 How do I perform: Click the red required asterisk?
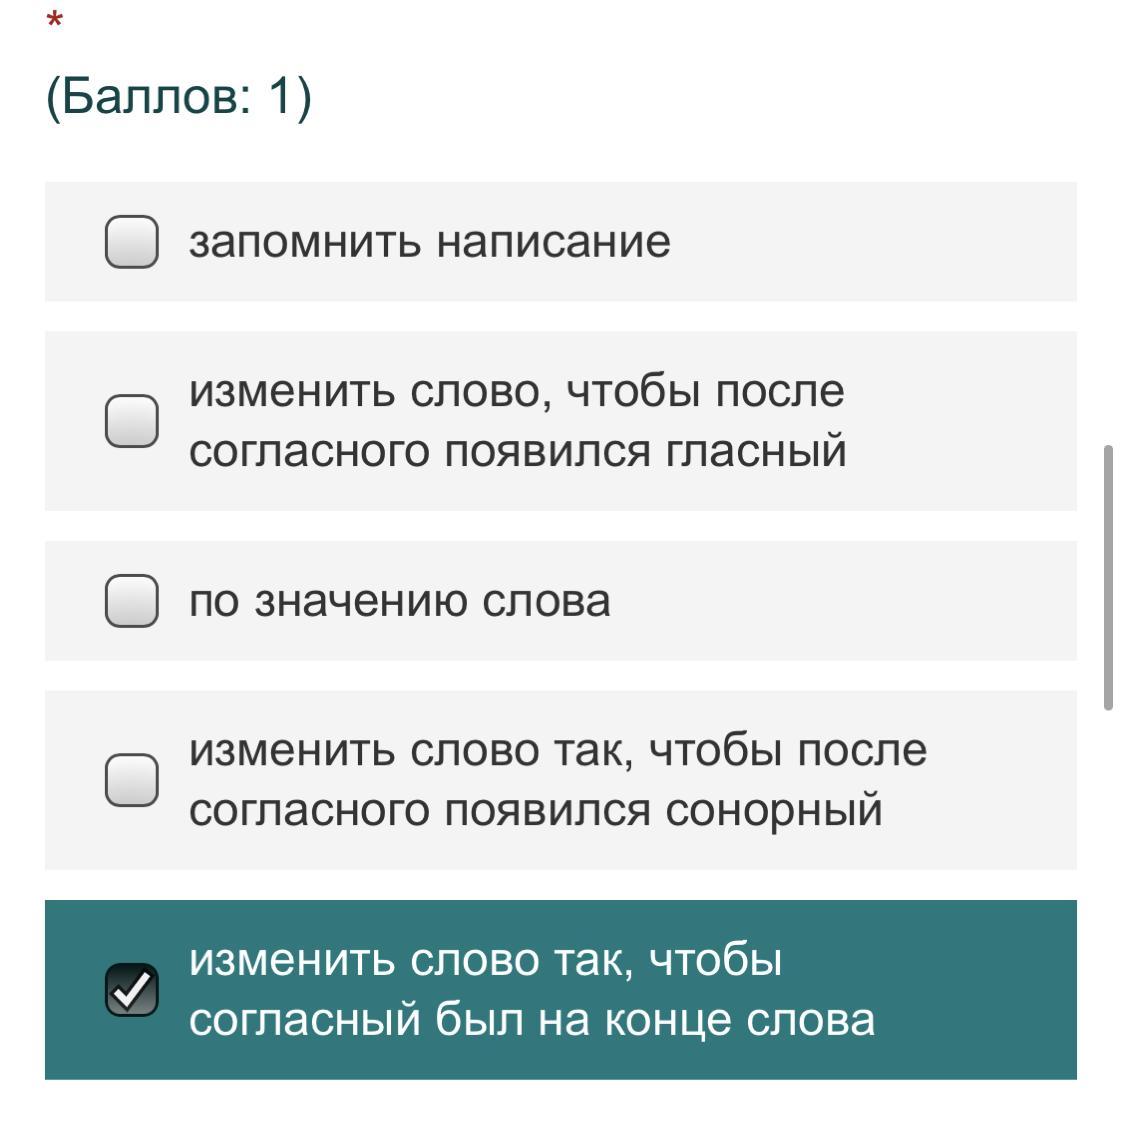coord(55,20)
